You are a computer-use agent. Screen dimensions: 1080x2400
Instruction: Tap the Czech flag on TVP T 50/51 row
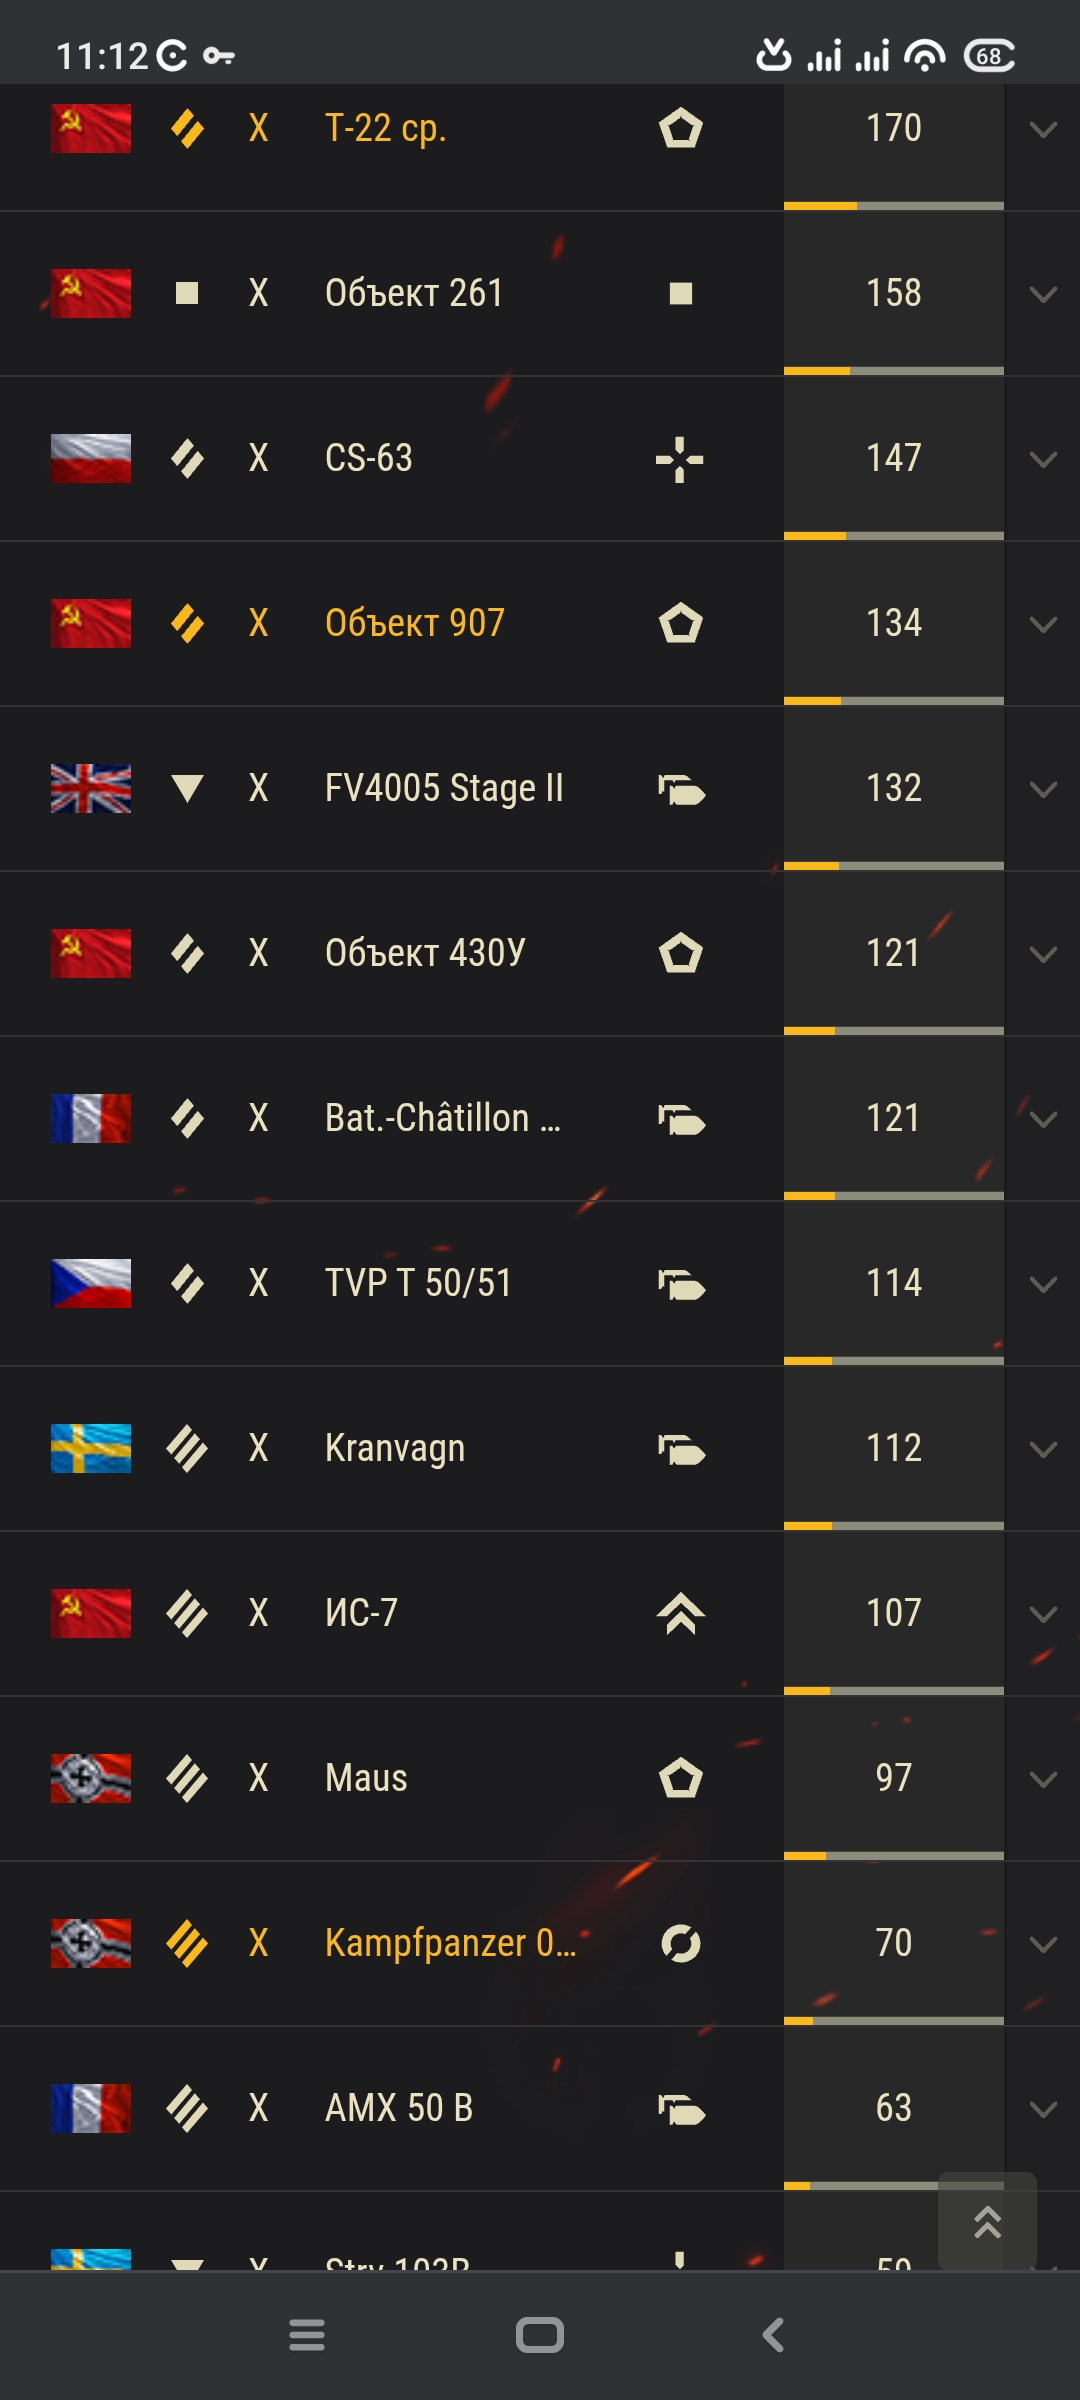[91, 1283]
